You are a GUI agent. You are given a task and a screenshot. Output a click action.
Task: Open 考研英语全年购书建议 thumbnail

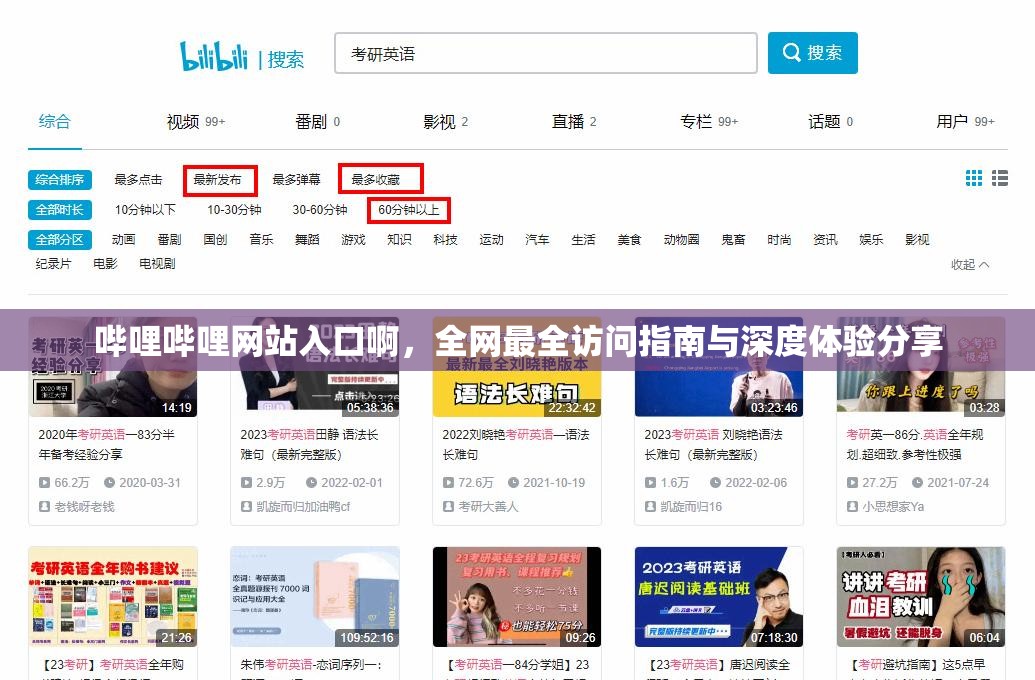pos(113,597)
